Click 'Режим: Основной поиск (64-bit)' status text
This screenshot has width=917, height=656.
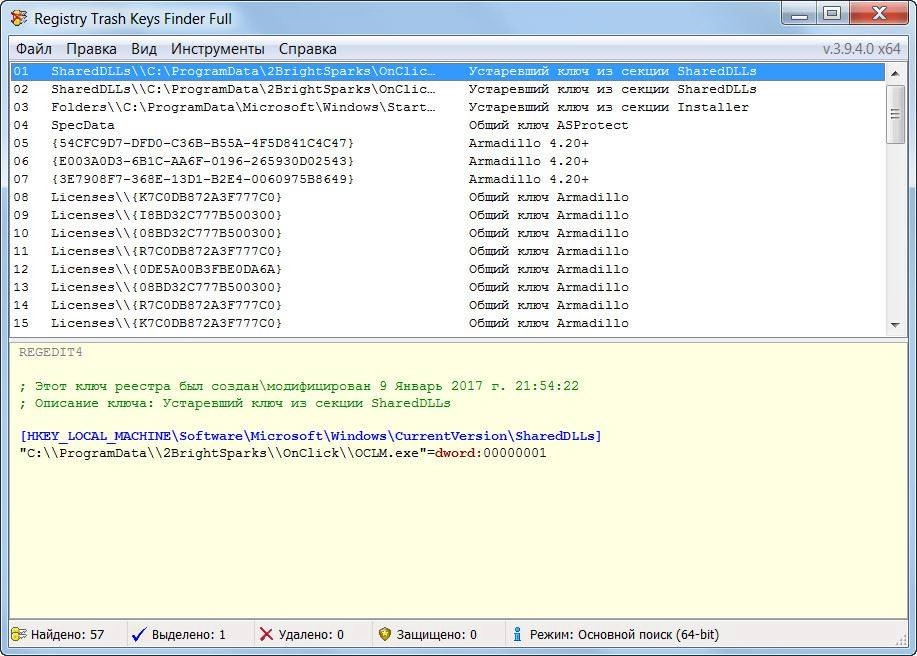[624, 634]
